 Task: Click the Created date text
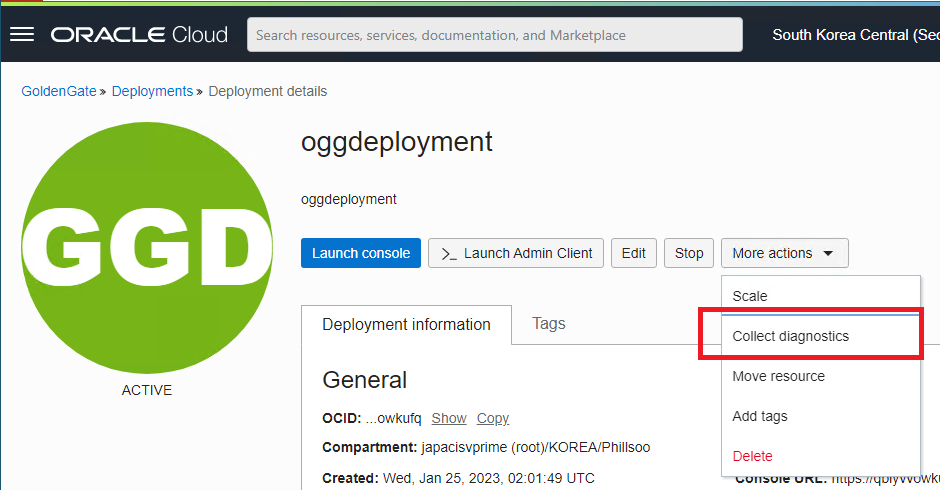click(x=489, y=478)
